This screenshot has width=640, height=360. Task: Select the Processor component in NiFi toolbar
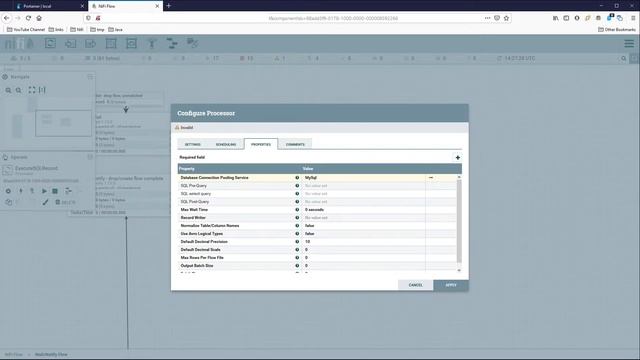pyautogui.click(x=50, y=43)
